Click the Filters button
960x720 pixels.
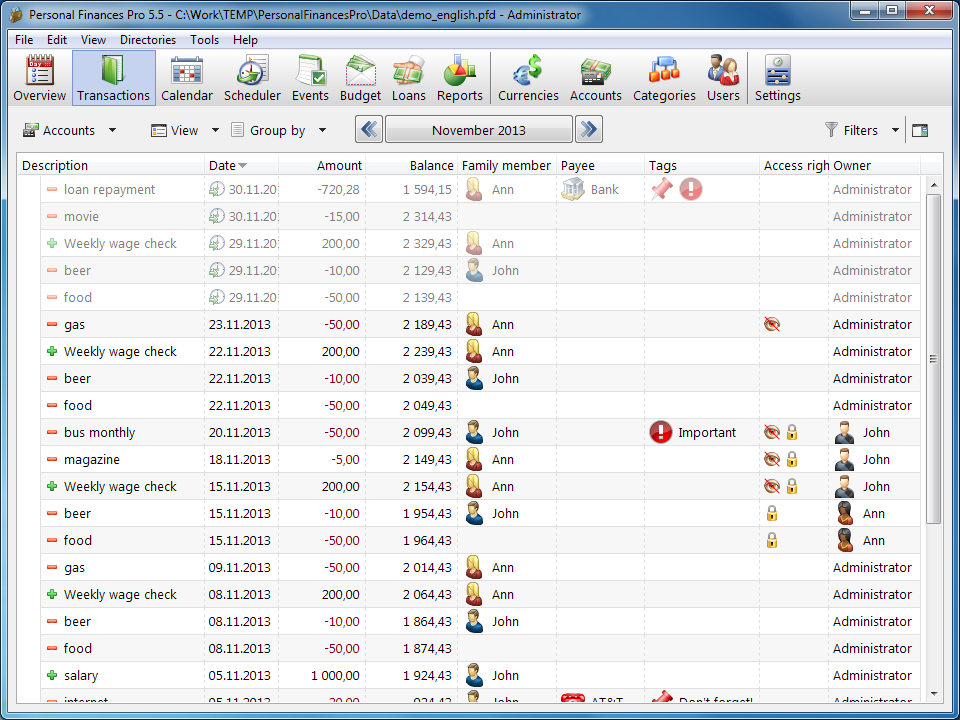point(852,130)
